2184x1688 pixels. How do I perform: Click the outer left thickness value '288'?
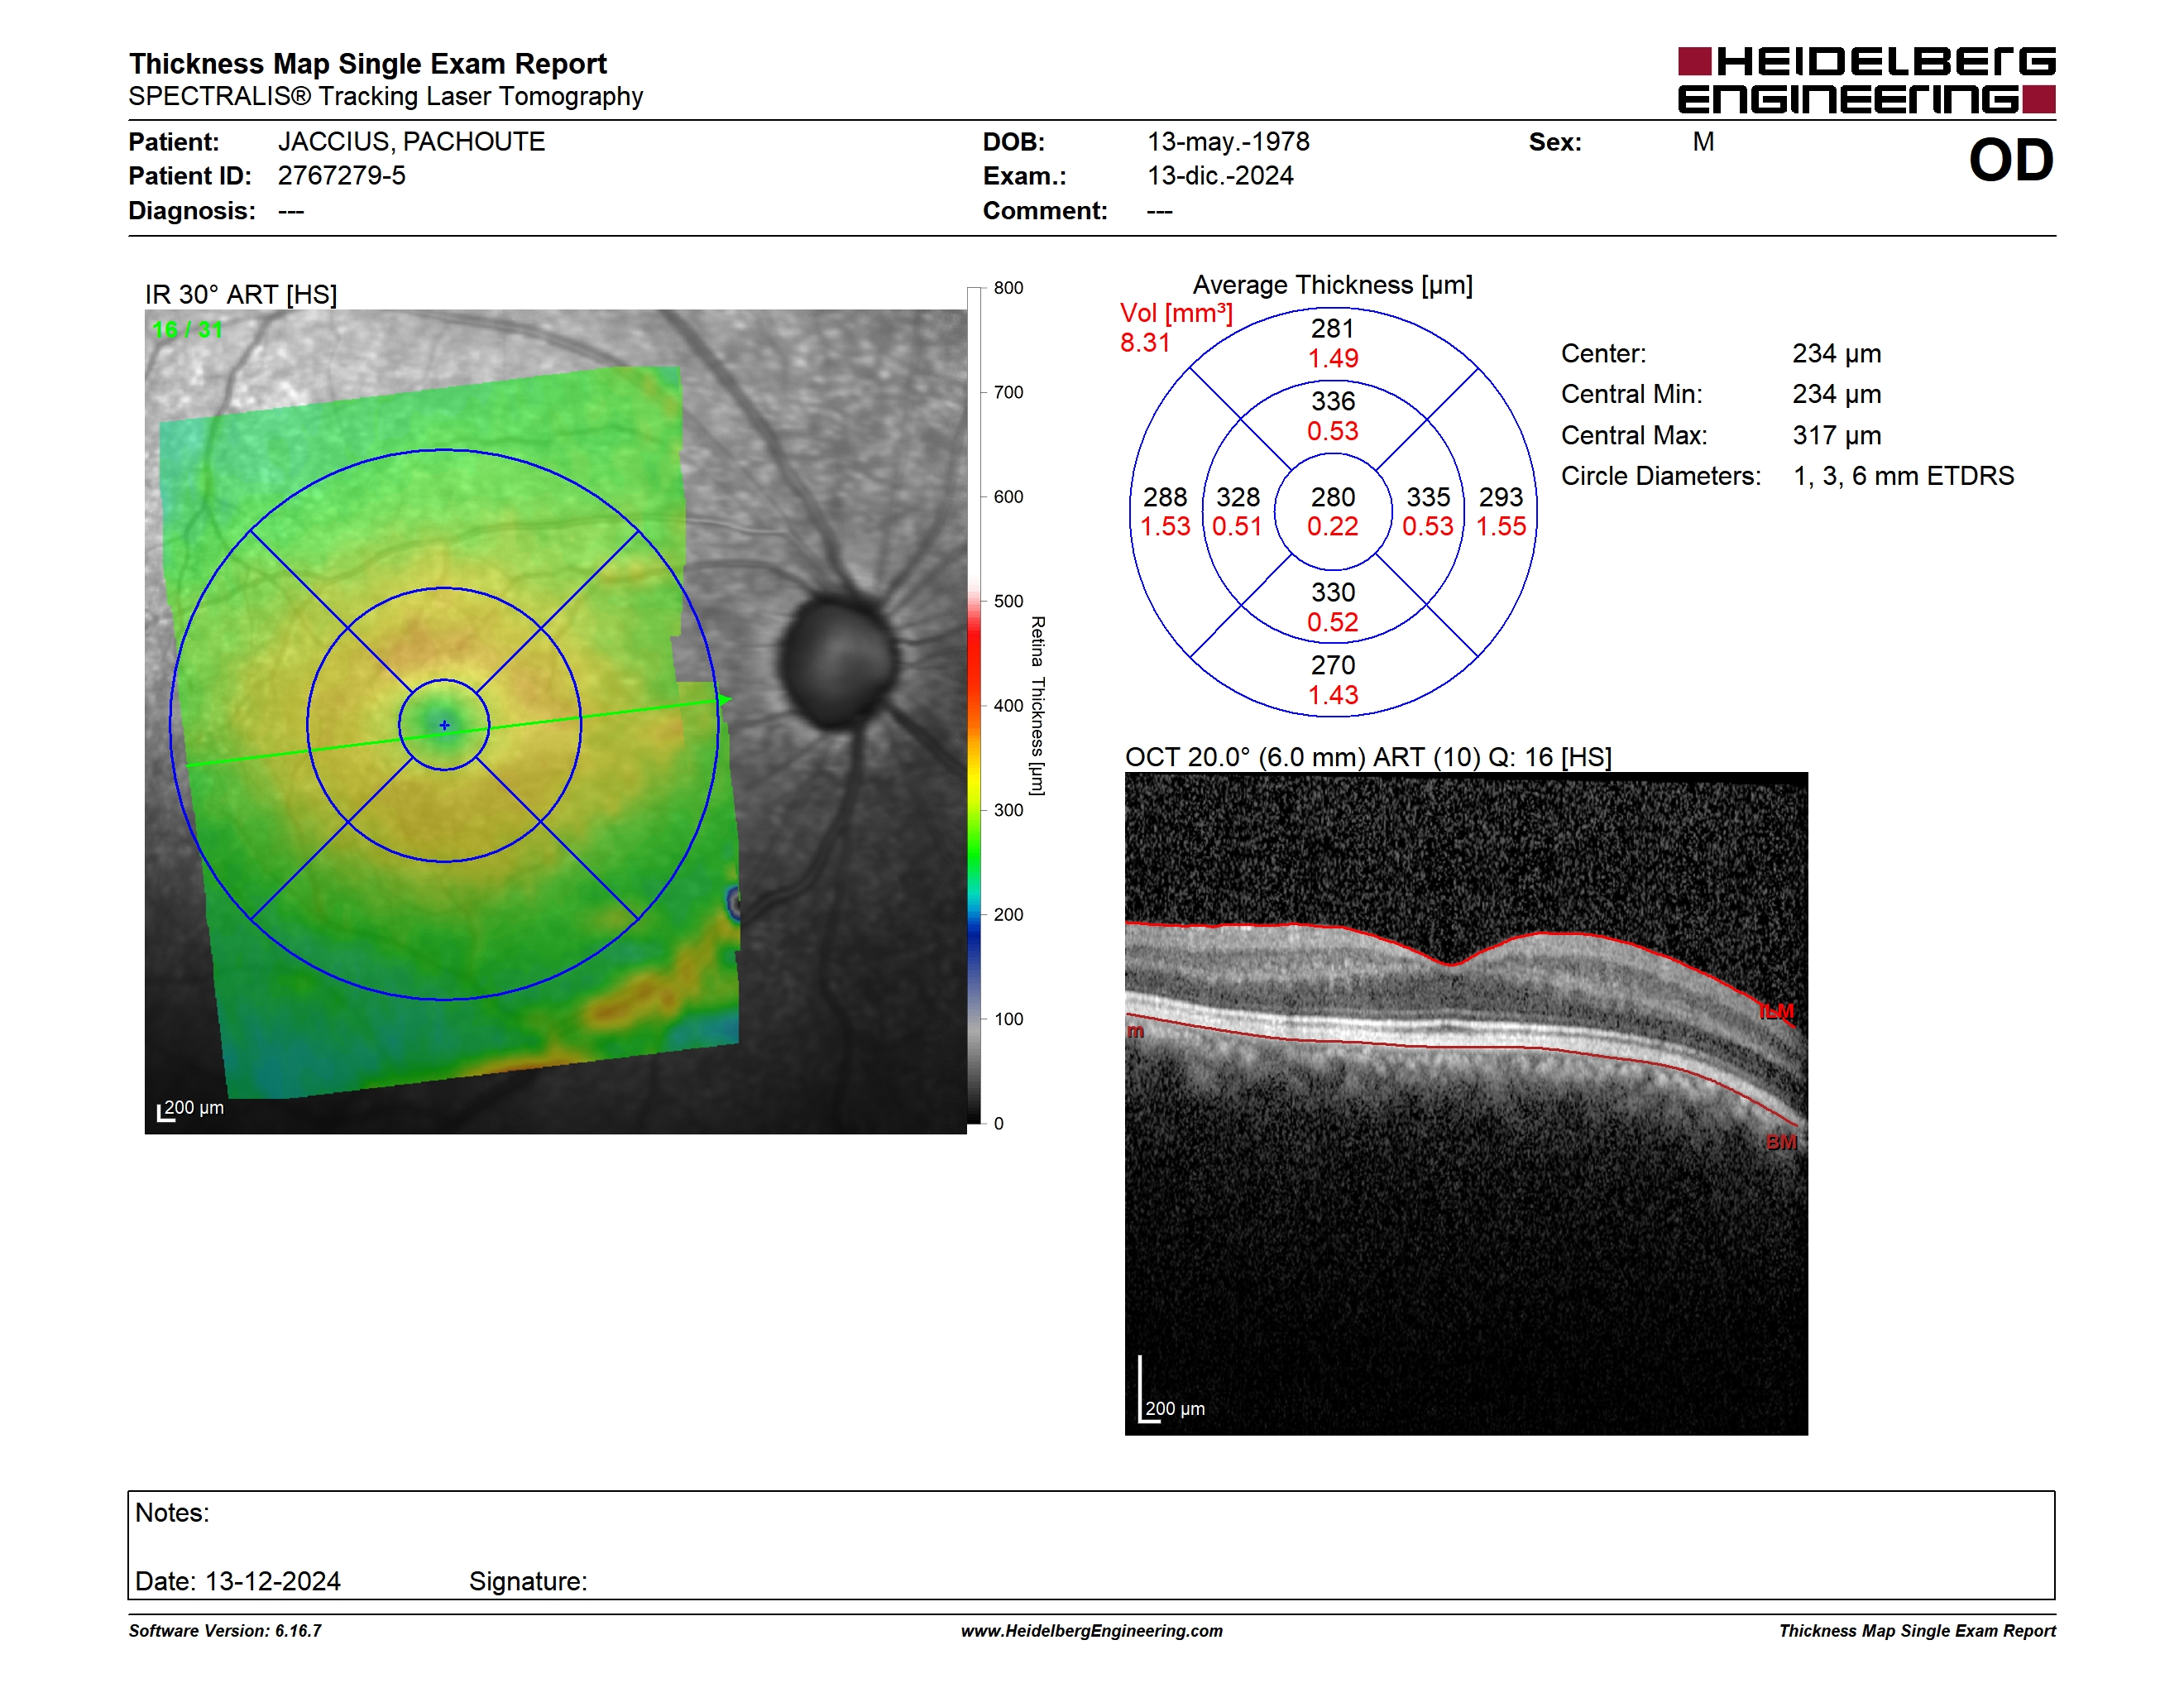click(x=1165, y=497)
